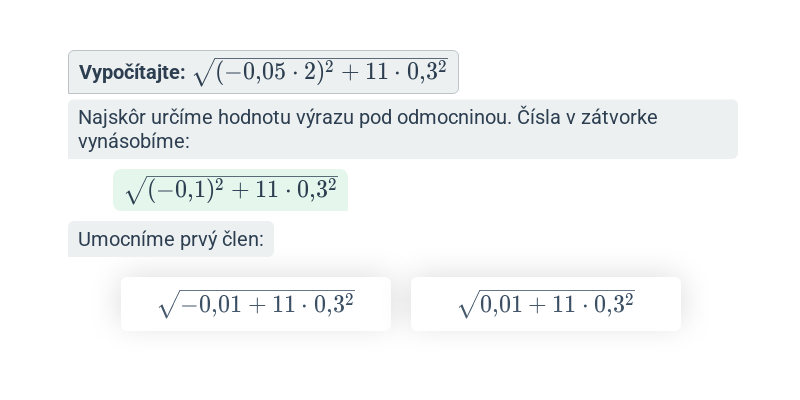The image size is (800, 400).
Task: Click '11 · 0,3²' in the green step formula
Action: (296, 190)
